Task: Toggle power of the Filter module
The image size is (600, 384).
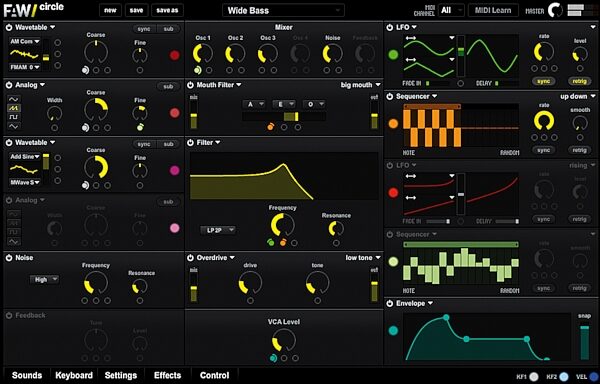Action: (190, 143)
